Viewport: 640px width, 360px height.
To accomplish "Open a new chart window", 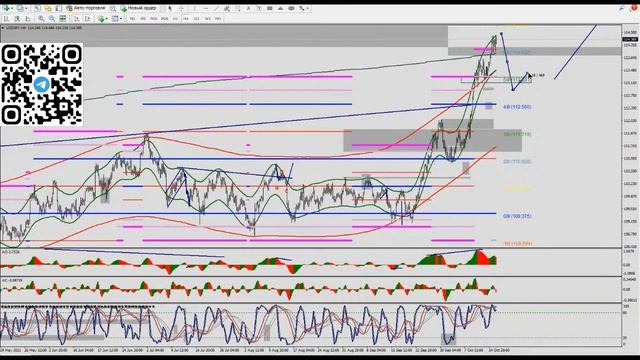I will (x=6, y=8).
